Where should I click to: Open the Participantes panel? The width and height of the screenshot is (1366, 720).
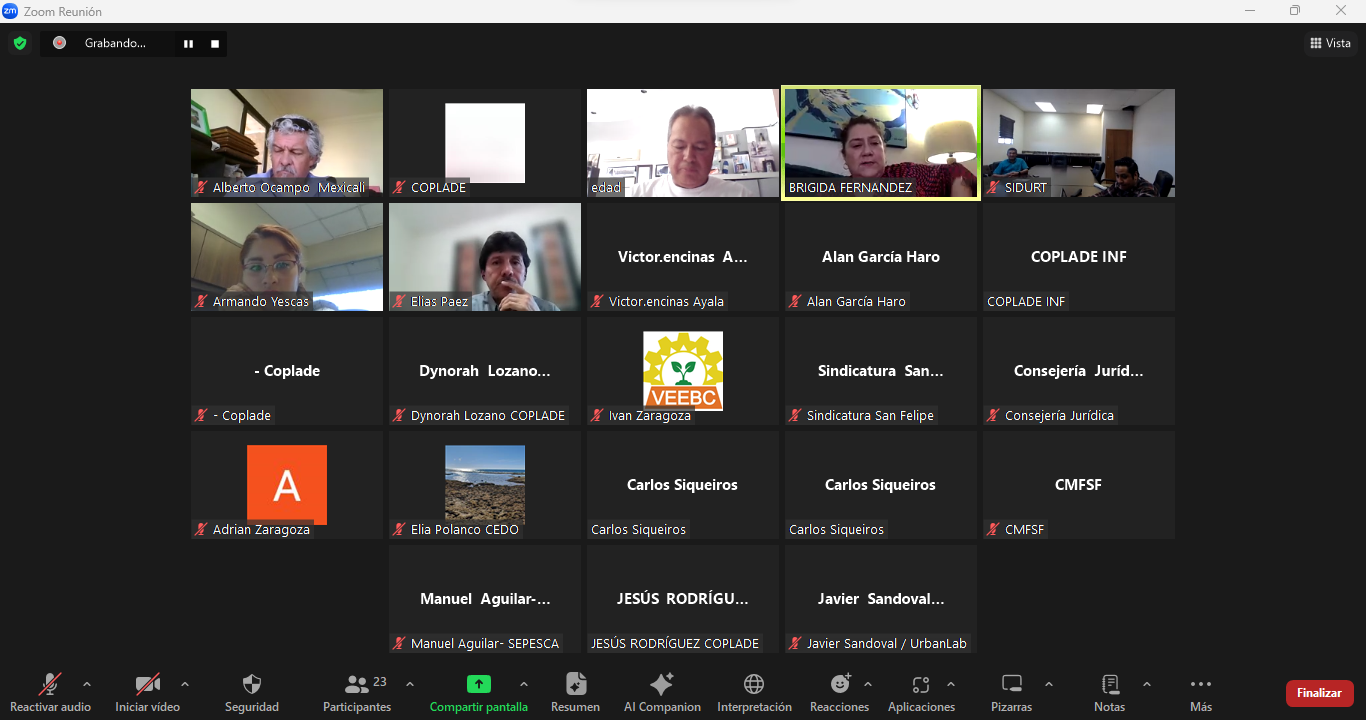click(357, 692)
